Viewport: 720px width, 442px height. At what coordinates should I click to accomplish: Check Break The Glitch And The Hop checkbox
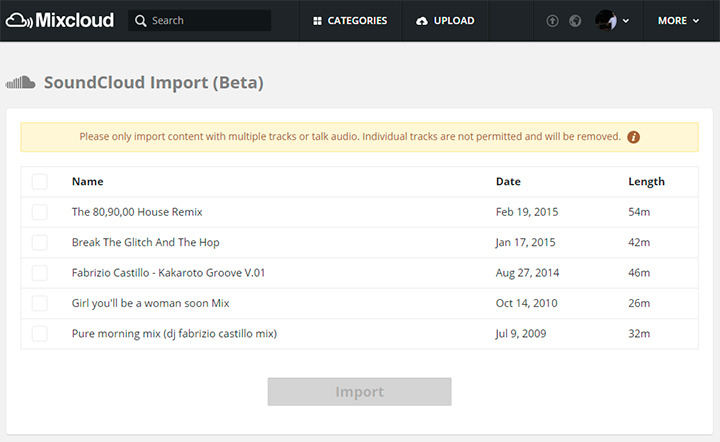39,242
